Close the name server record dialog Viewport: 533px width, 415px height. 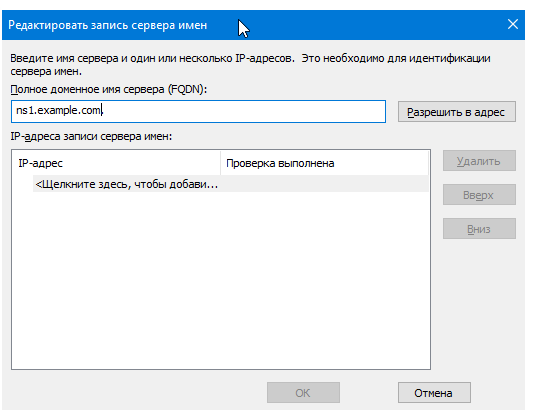(x=513, y=24)
